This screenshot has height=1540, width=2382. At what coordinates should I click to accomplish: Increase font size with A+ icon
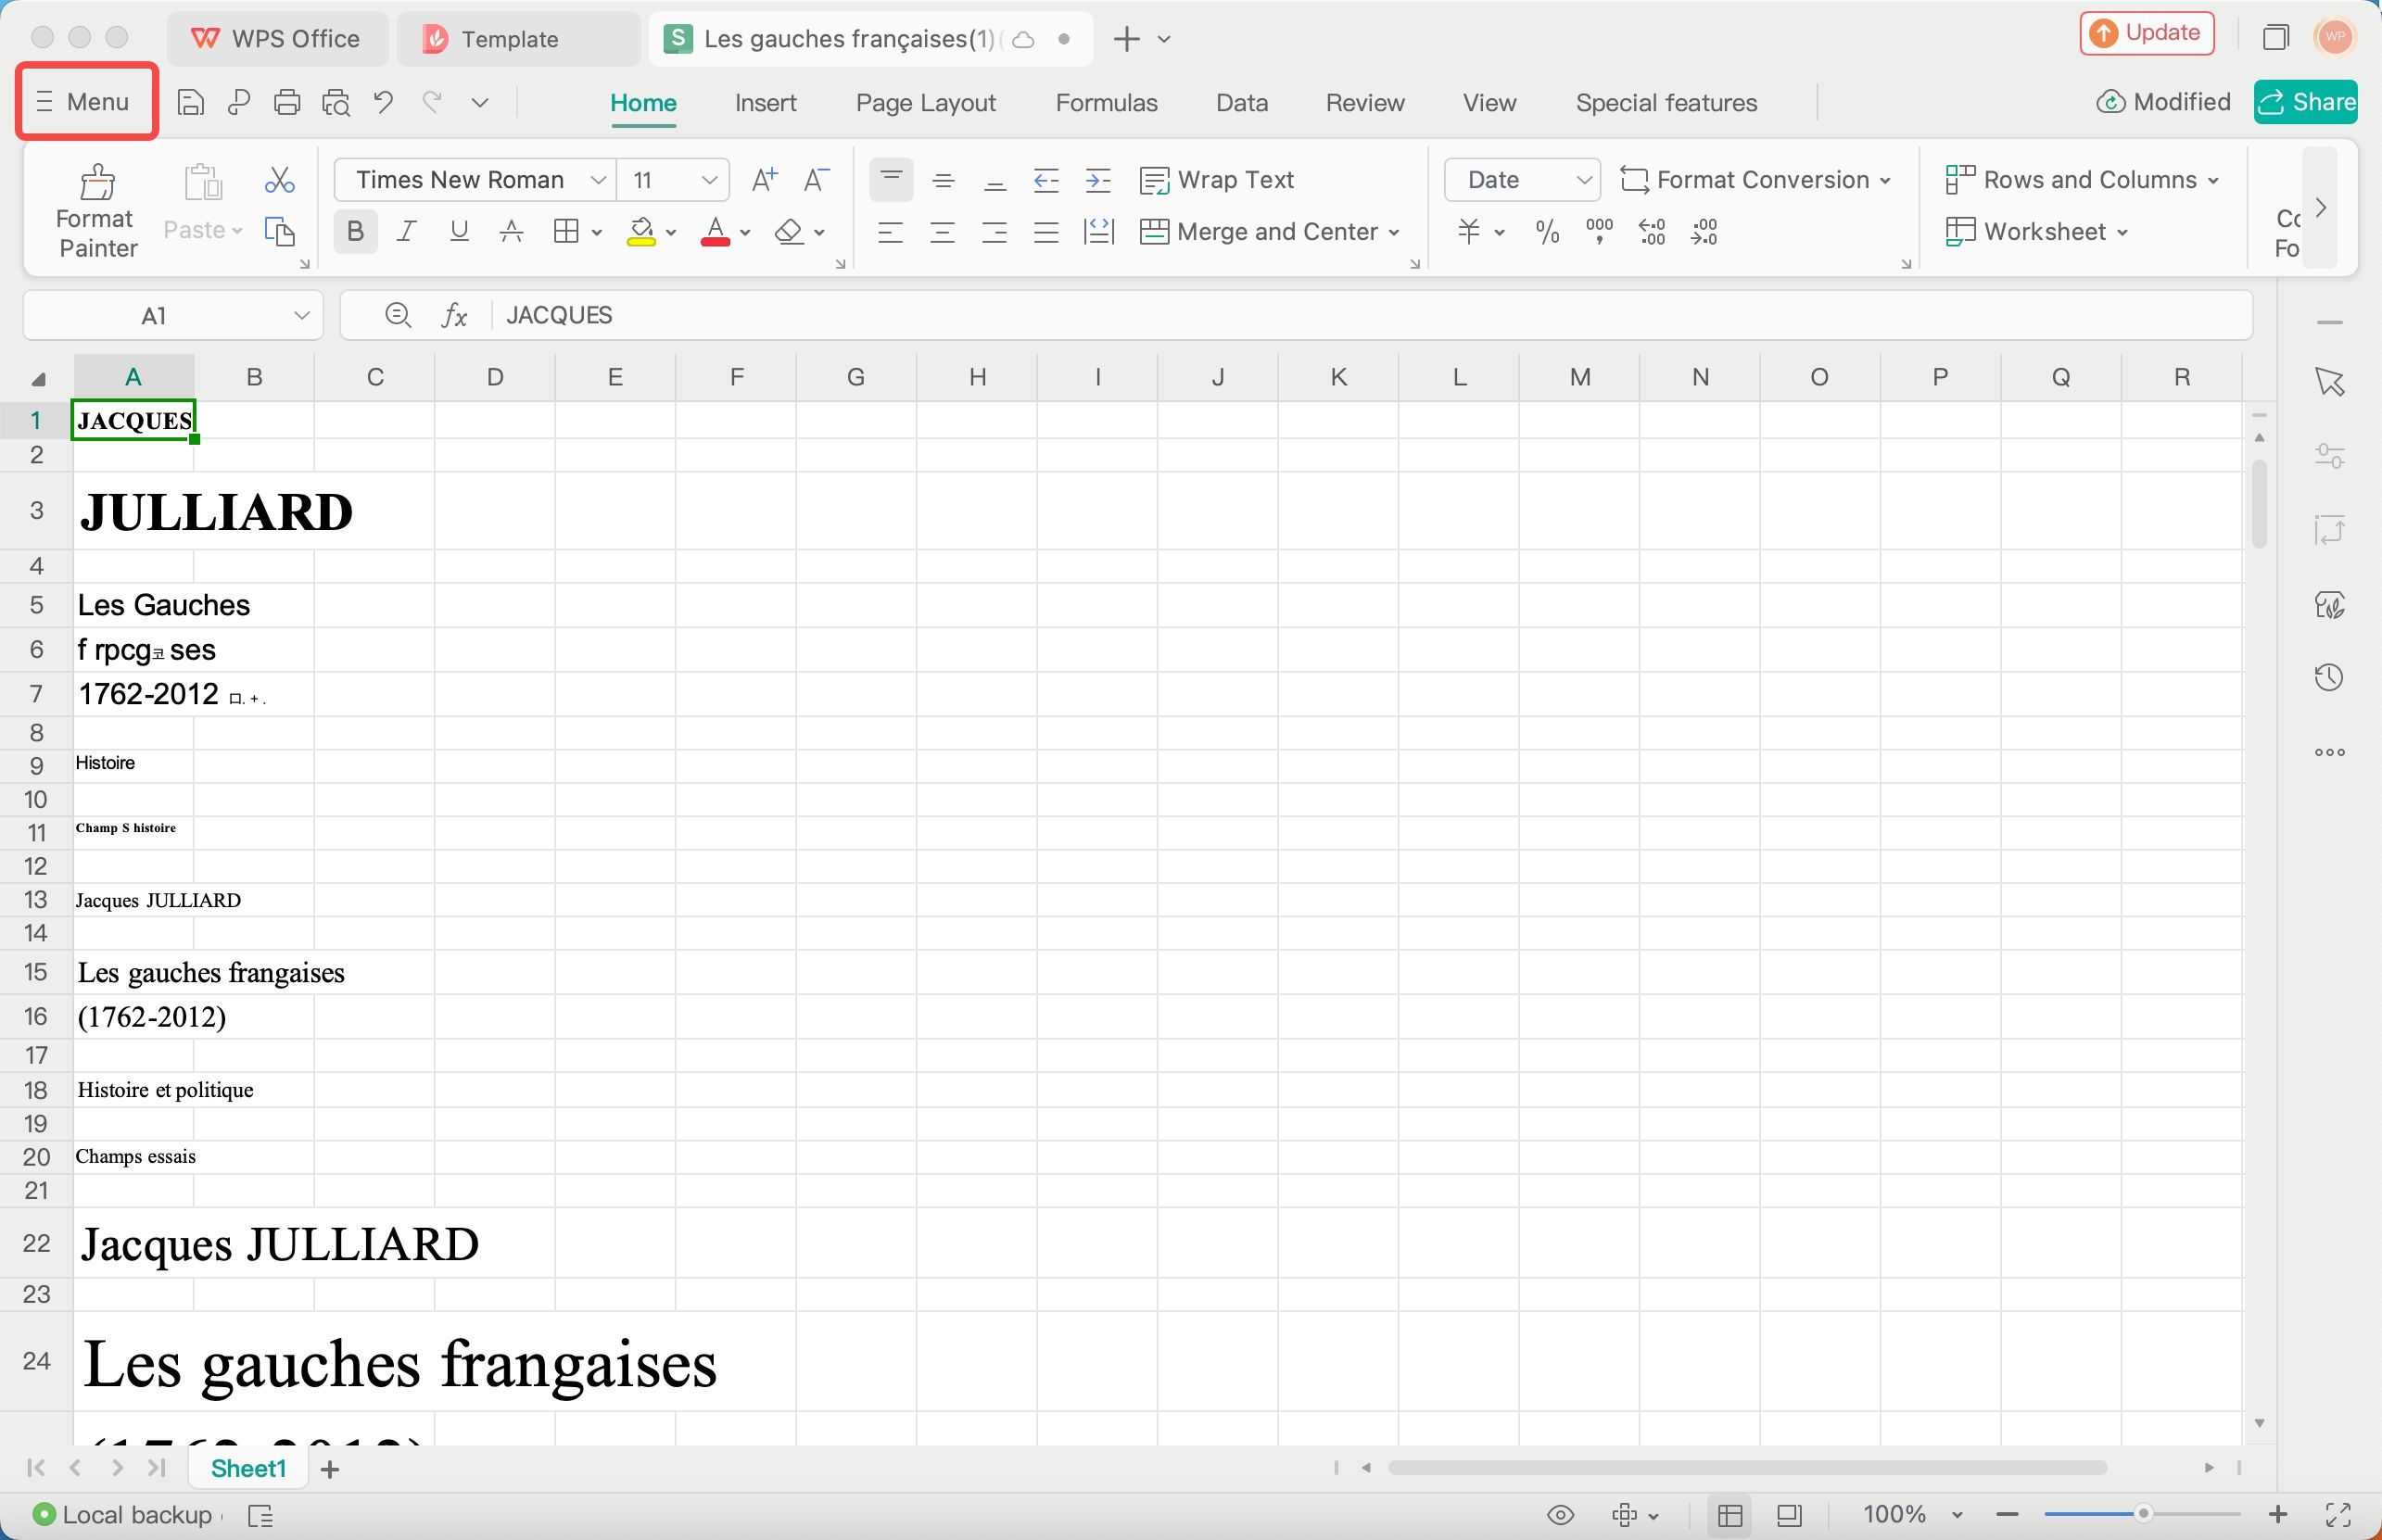pyautogui.click(x=764, y=180)
